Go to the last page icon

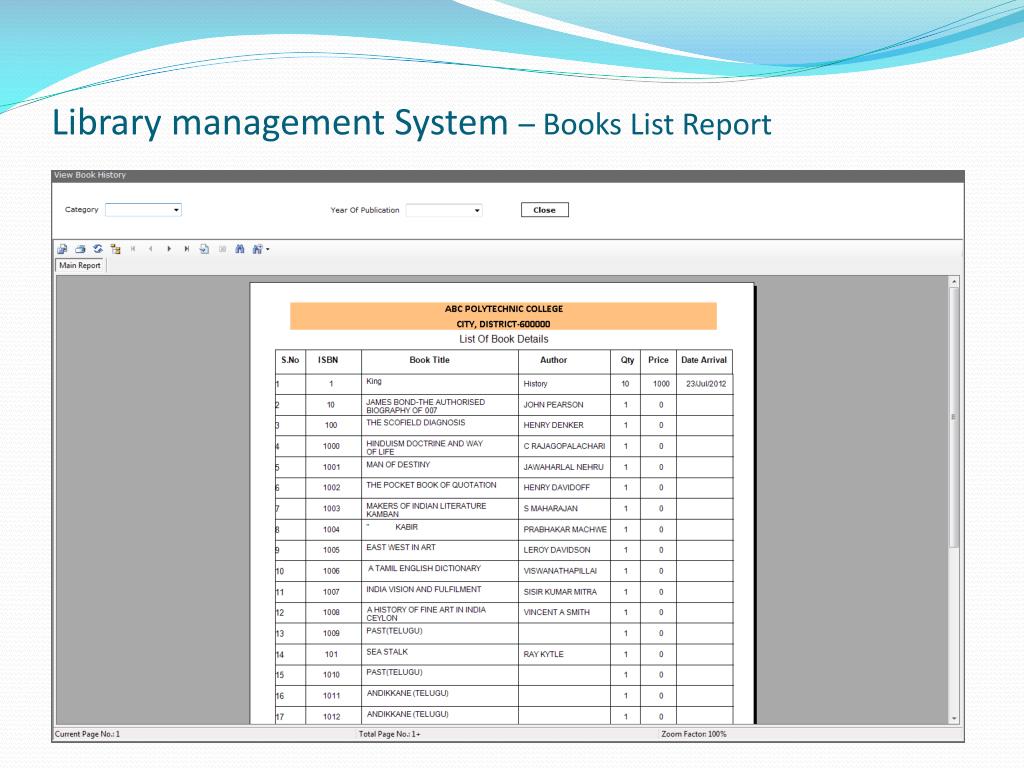(x=187, y=249)
